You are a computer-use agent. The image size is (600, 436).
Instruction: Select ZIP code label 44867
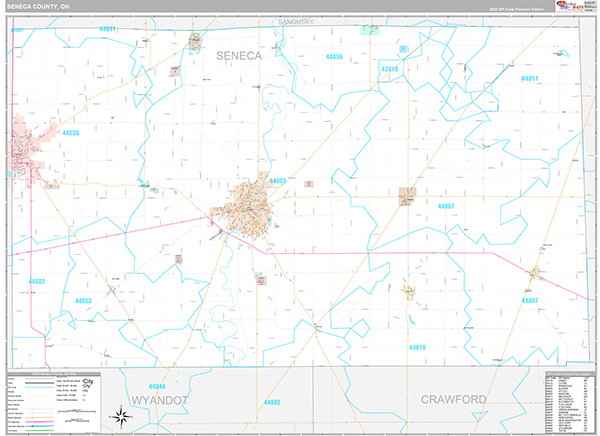click(x=446, y=206)
